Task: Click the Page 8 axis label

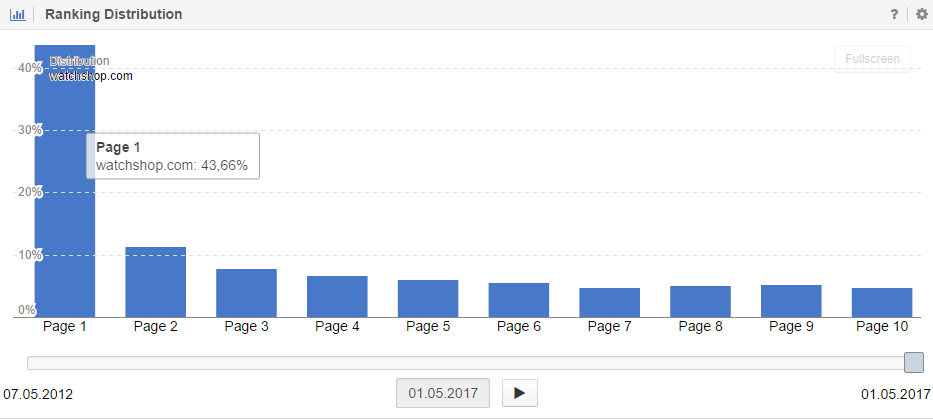Action: 700,327
